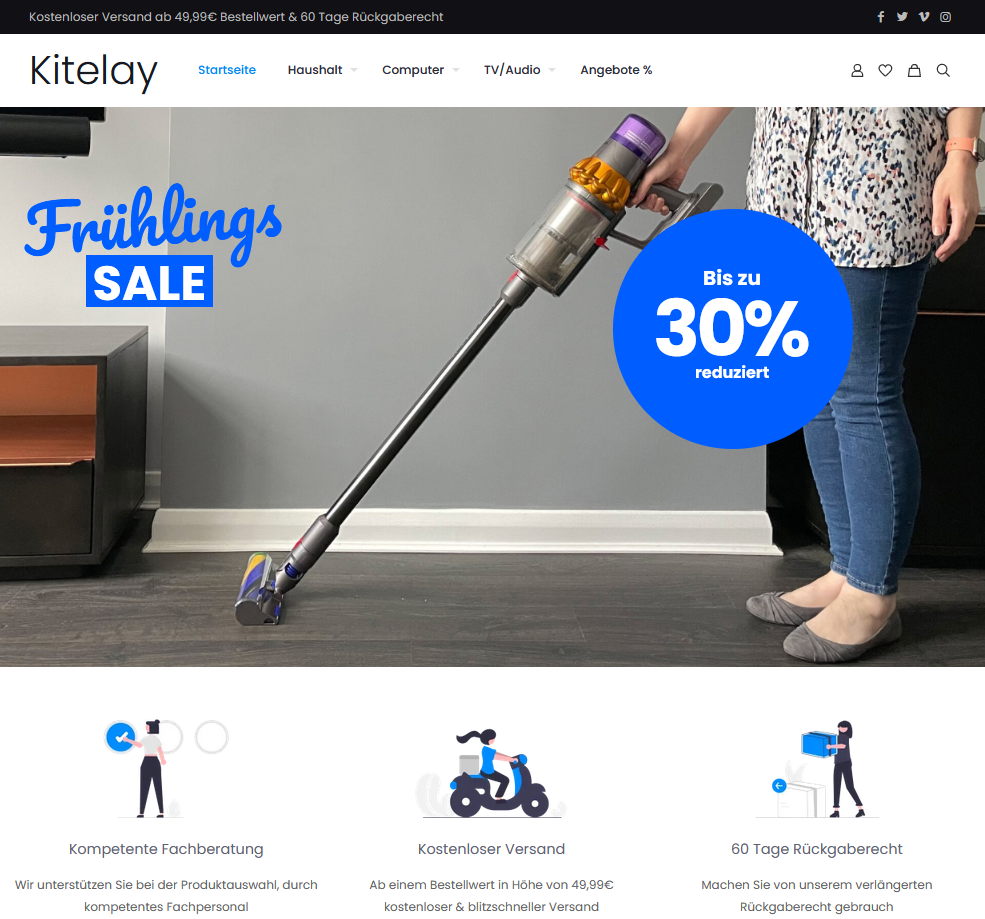
Task: Click the Kostenloser Versand heading
Action: (x=491, y=849)
